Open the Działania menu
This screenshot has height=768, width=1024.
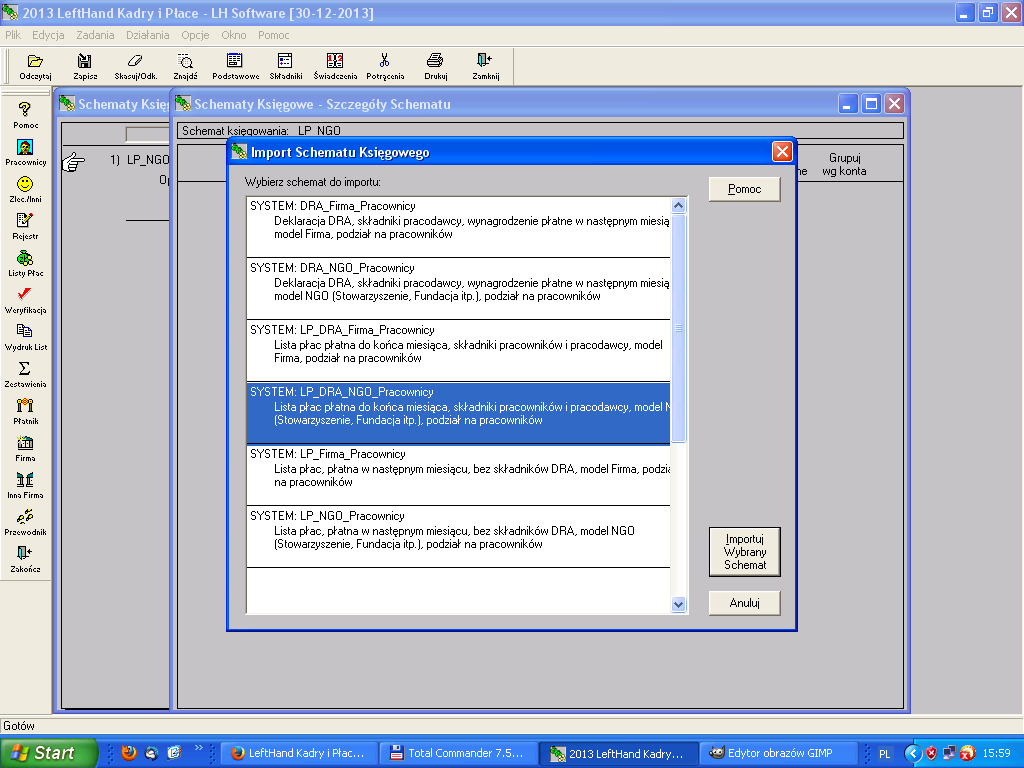click(x=148, y=35)
